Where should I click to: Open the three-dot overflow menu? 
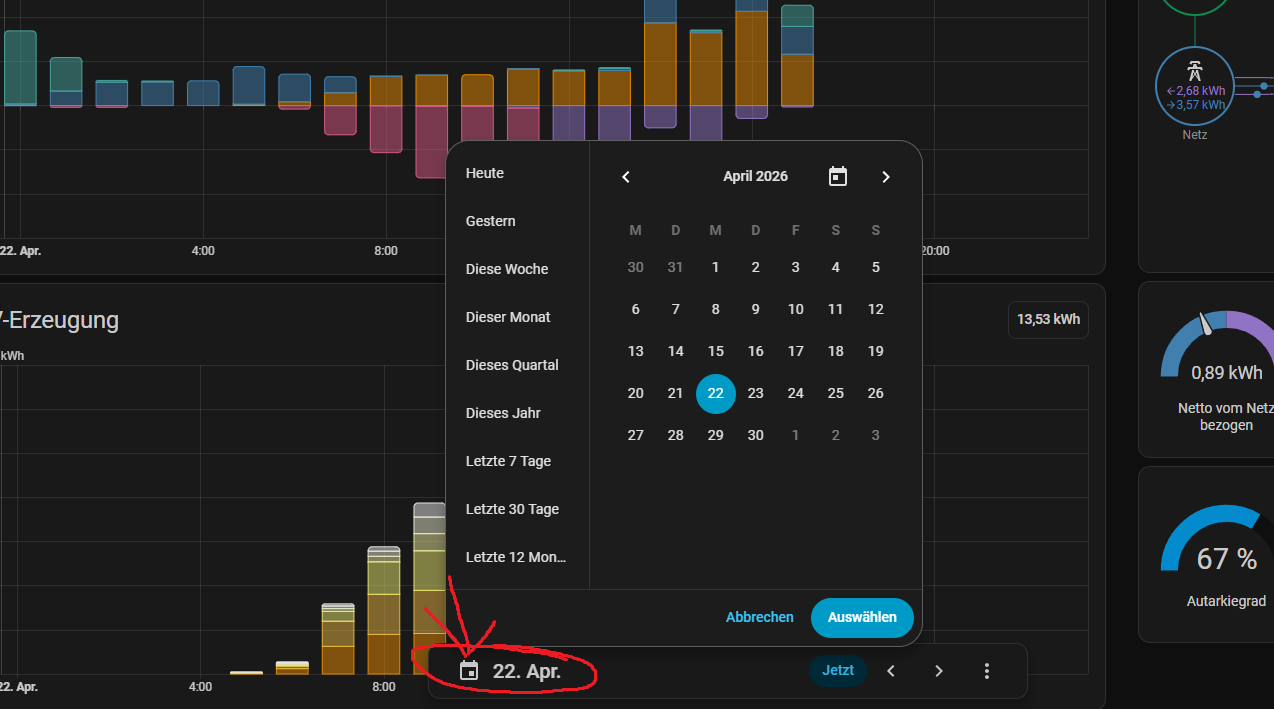[x=986, y=671]
